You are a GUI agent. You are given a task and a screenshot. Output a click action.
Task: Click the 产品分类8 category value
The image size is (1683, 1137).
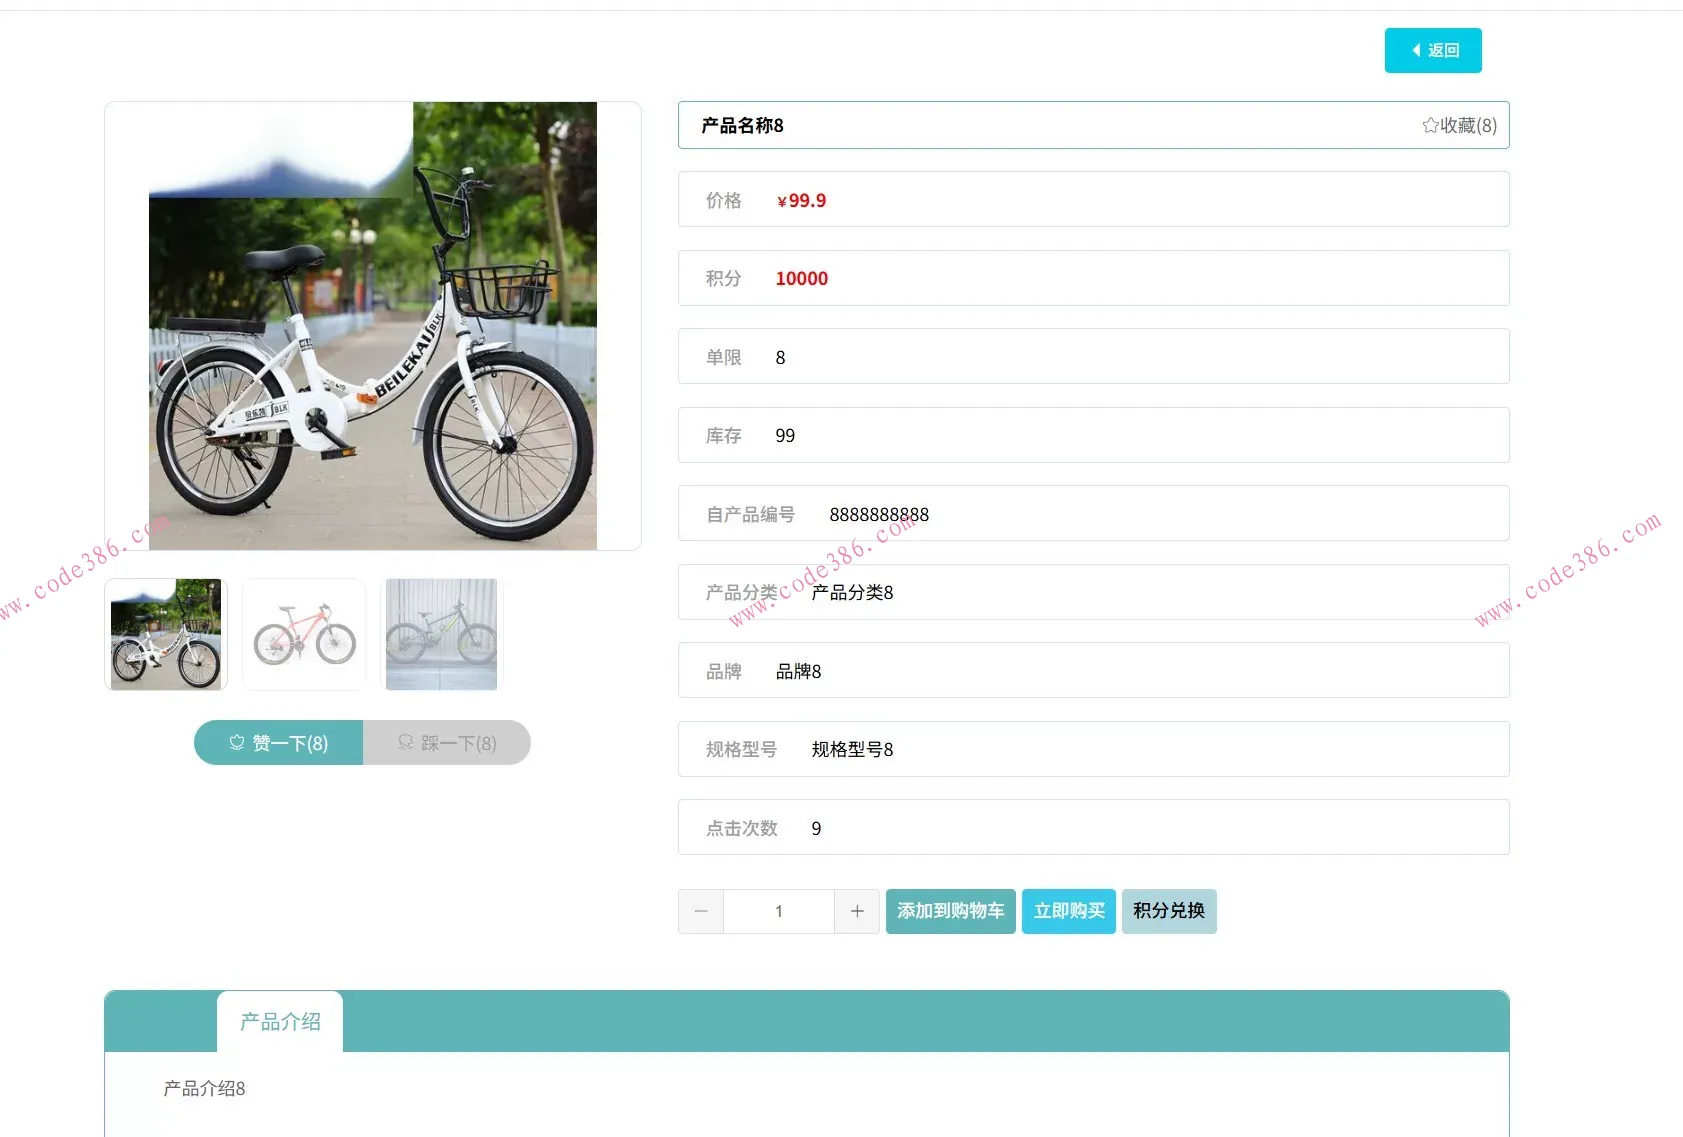[x=852, y=592]
